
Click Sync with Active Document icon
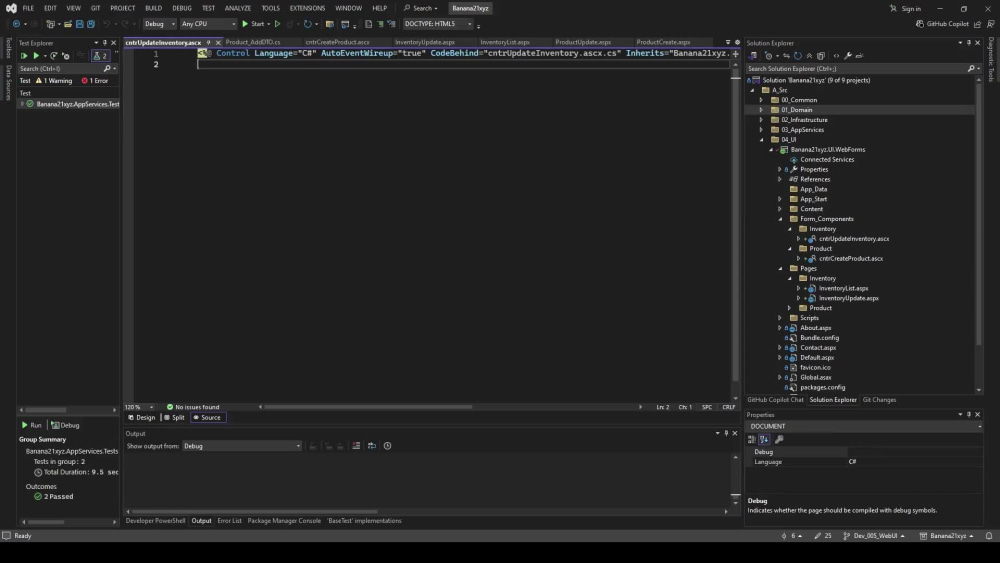[x=786, y=55]
